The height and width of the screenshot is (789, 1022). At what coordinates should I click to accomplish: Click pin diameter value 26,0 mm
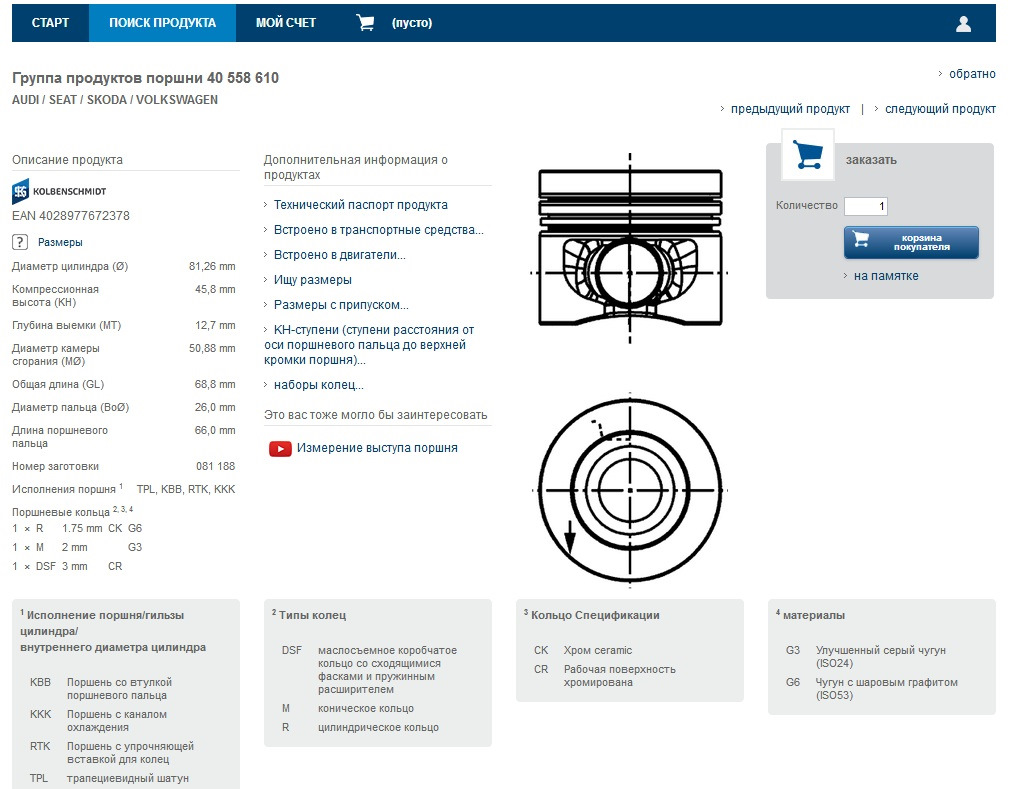[215, 407]
